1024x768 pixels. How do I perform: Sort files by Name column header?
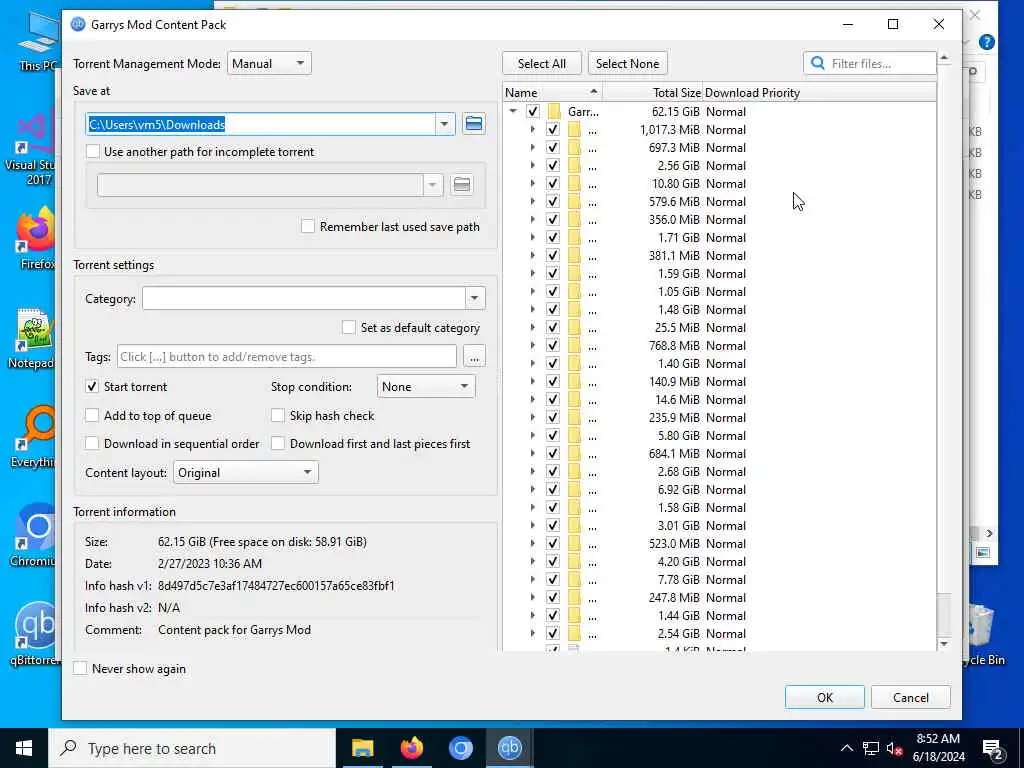(552, 93)
